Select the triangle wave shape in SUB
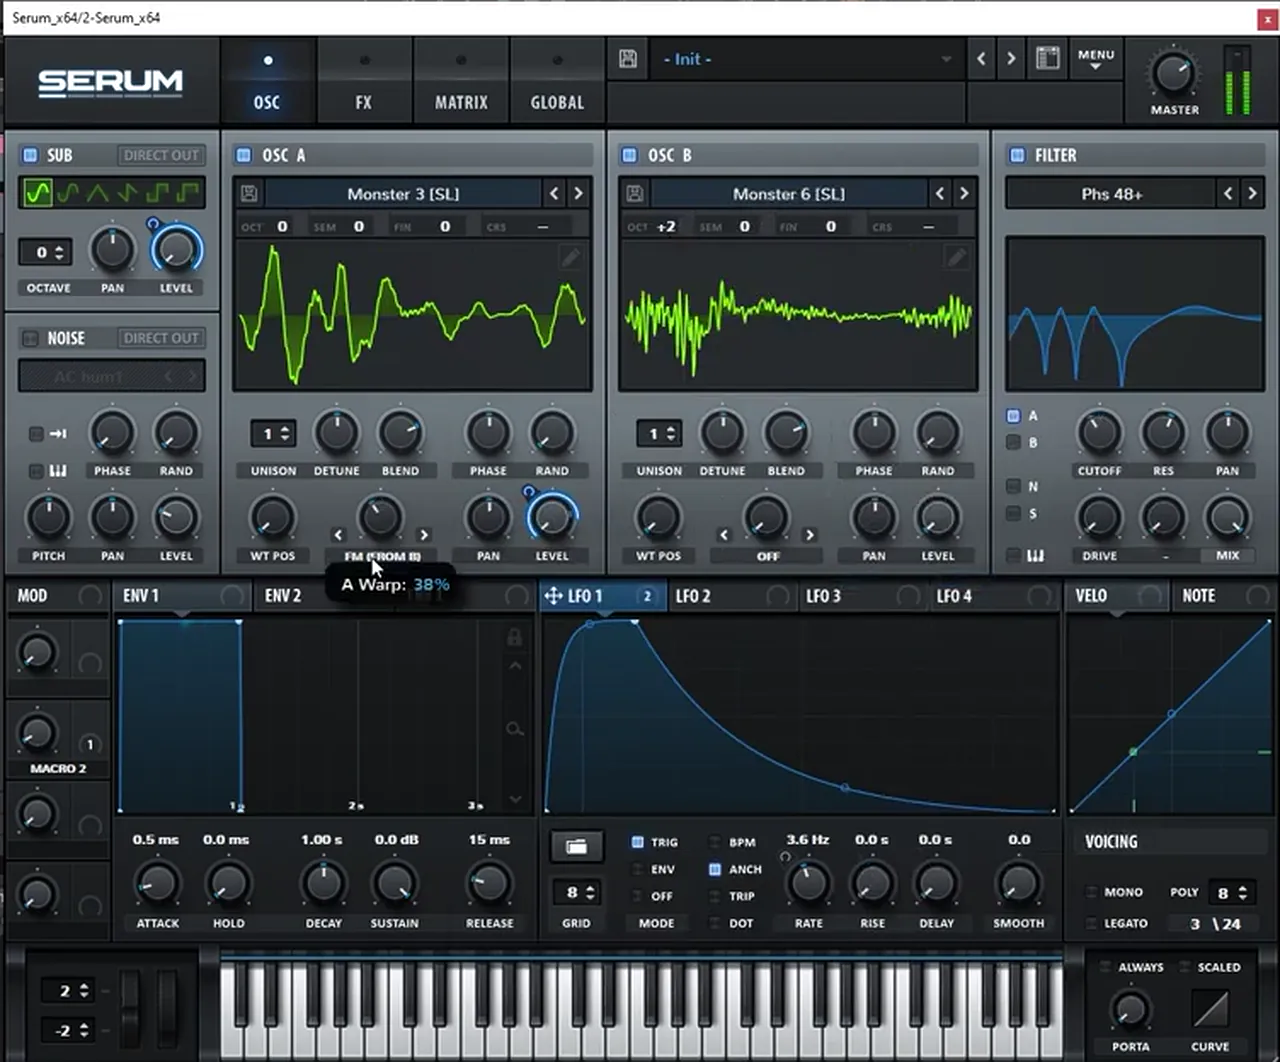The image size is (1280, 1062). [97, 192]
